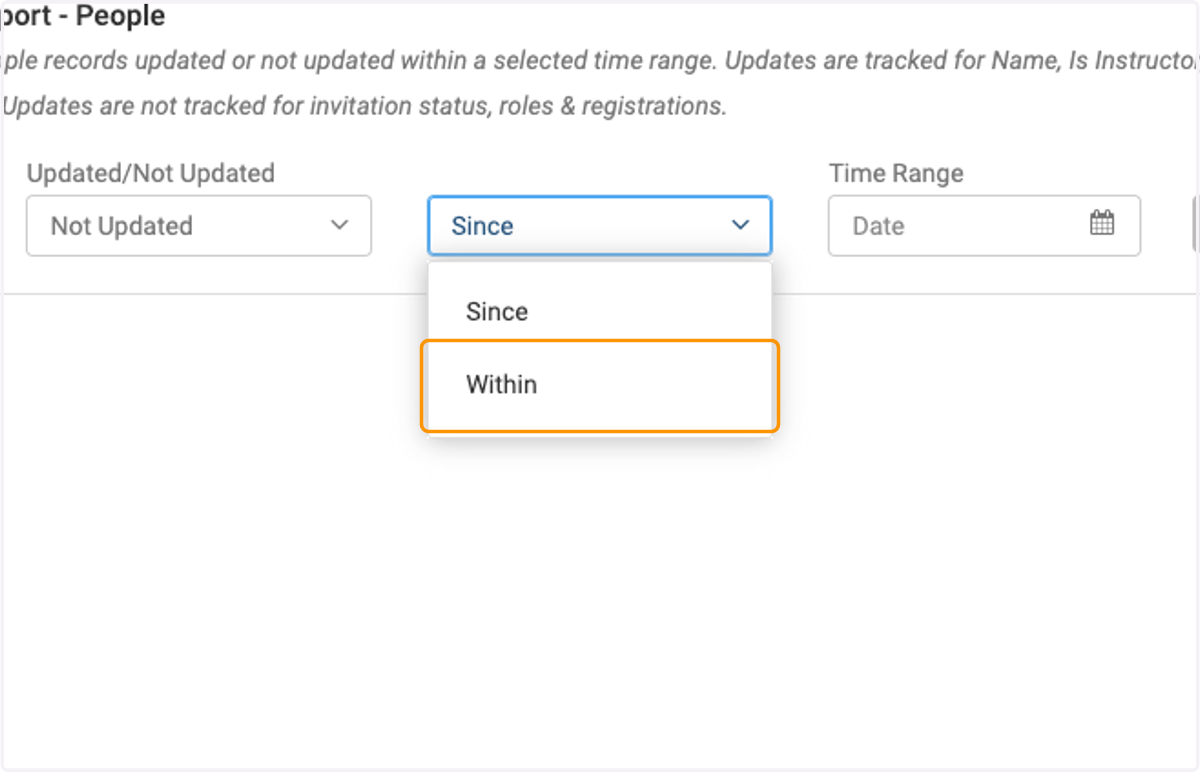Screen dimensions: 1200x772
Task: Select the Since option in the list
Action: pyautogui.click(x=600, y=311)
